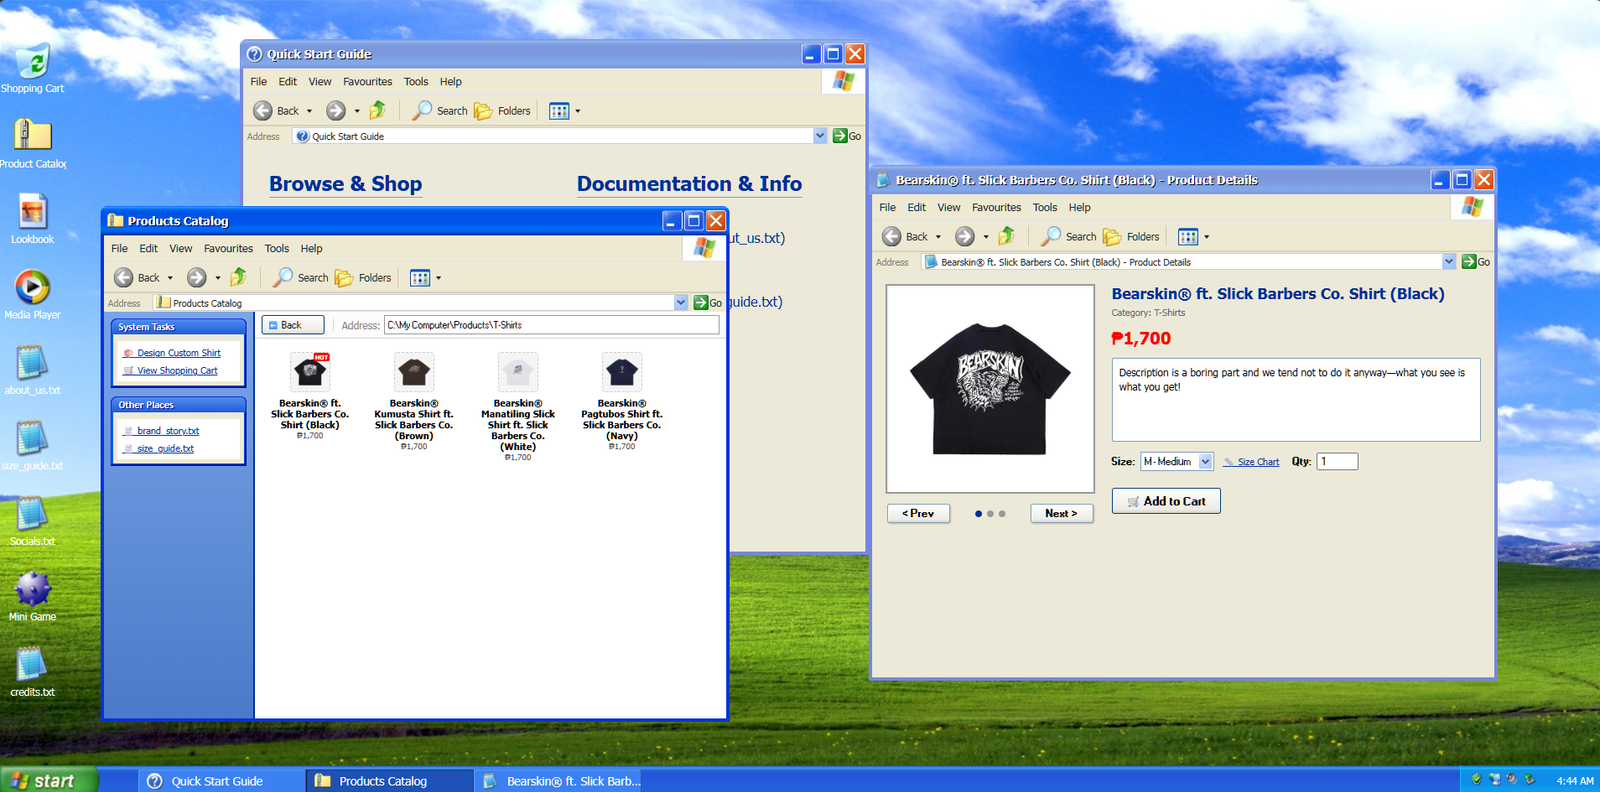1600x792 pixels.
Task: Open Views dropdown arrow in Quick Start Guide
Action: [x=578, y=111]
